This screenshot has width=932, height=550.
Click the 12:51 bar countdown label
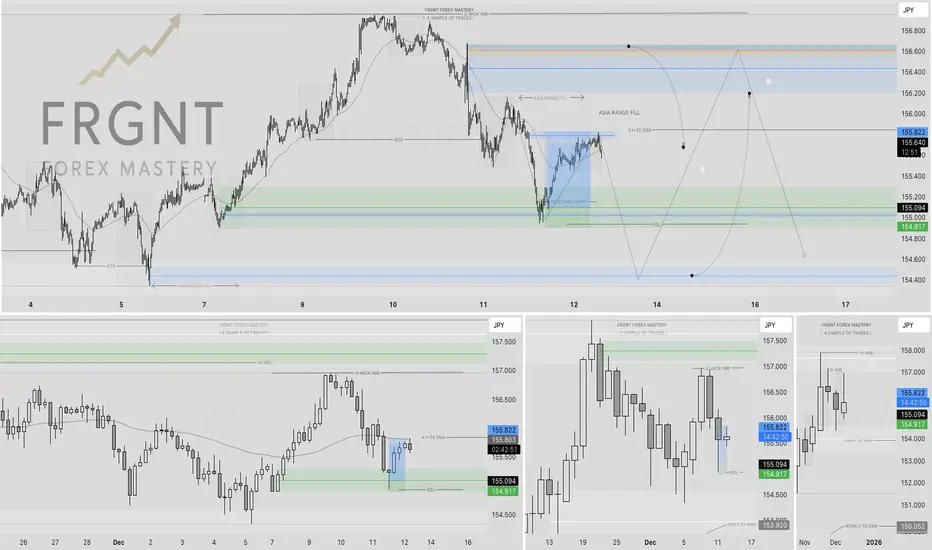pos(909,153)
